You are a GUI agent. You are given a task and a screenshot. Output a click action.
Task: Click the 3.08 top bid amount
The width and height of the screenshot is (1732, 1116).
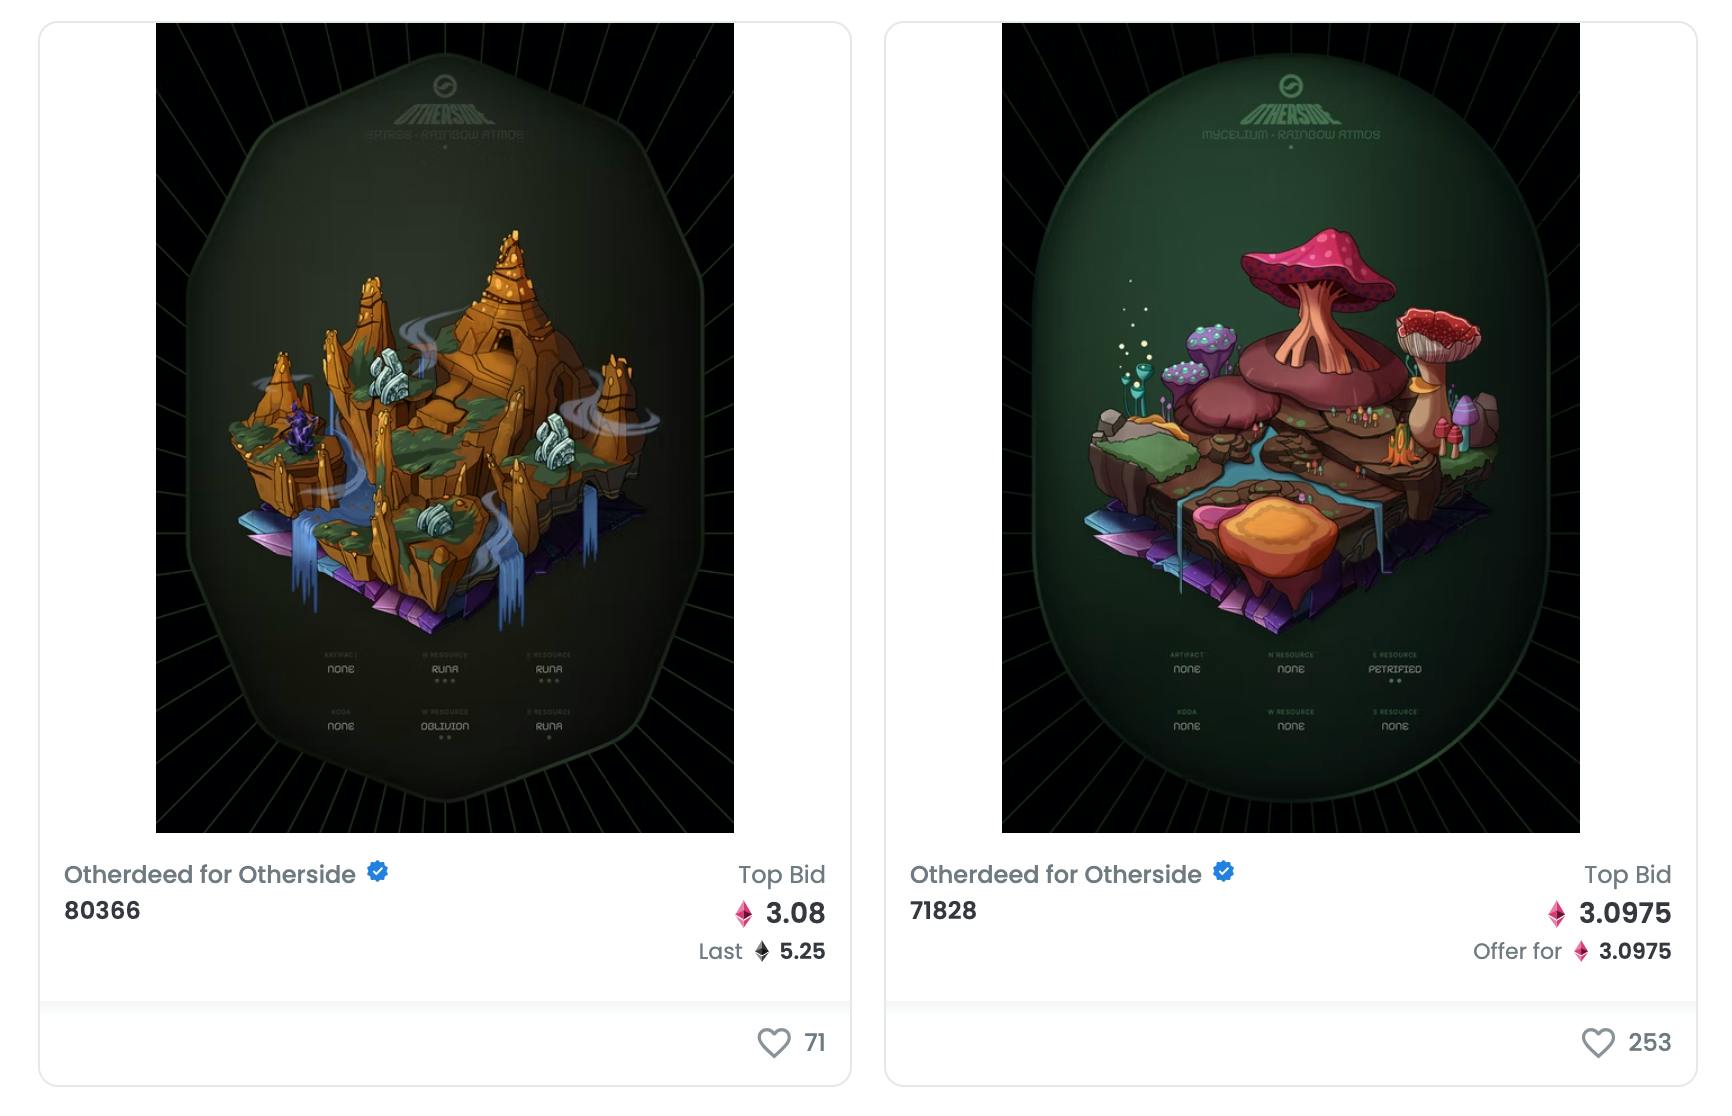(x=795, y=913)
